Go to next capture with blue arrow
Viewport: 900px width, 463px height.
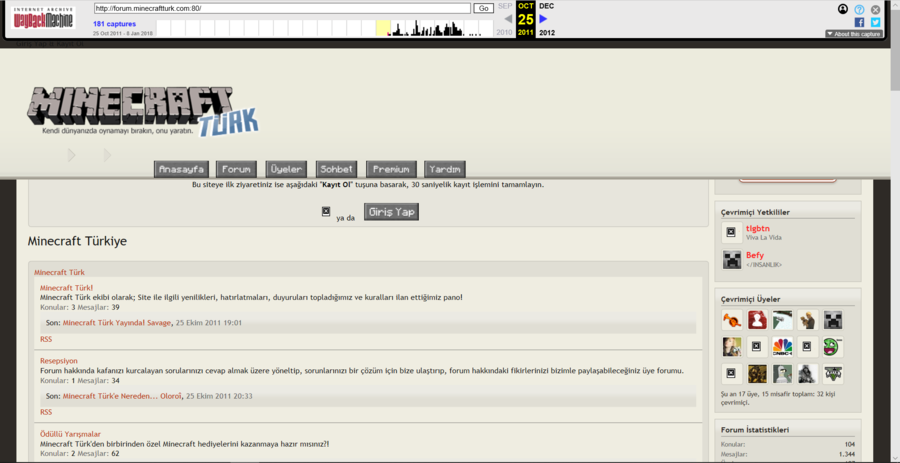click(x=543, y=19)
